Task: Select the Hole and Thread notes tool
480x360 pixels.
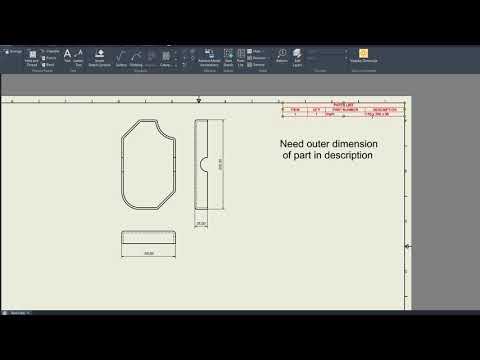Action: [32, 59]
